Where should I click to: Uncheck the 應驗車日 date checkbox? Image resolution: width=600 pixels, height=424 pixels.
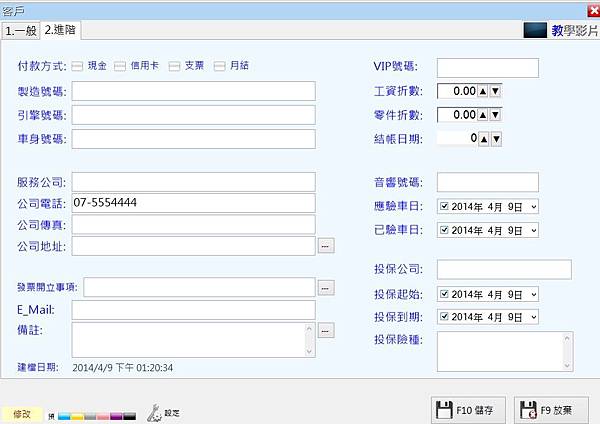pos(444,206)
